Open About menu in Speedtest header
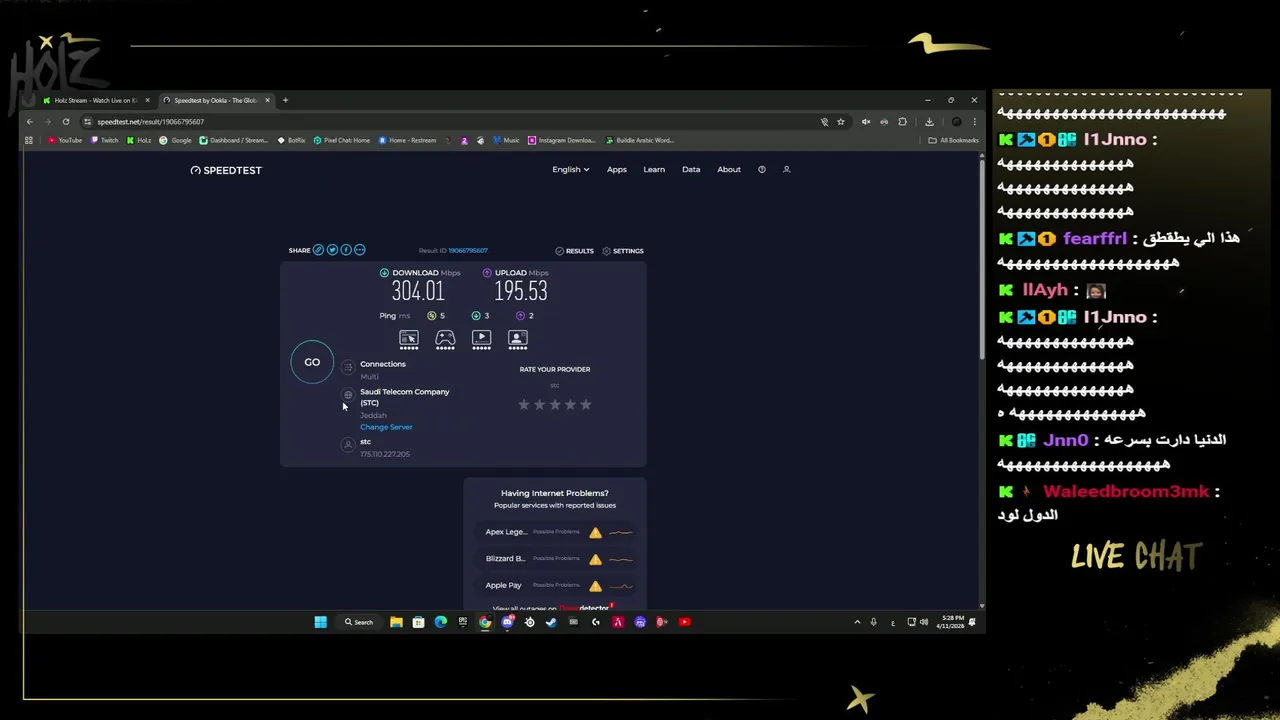 pyautogui.click(x=729, y=170)
